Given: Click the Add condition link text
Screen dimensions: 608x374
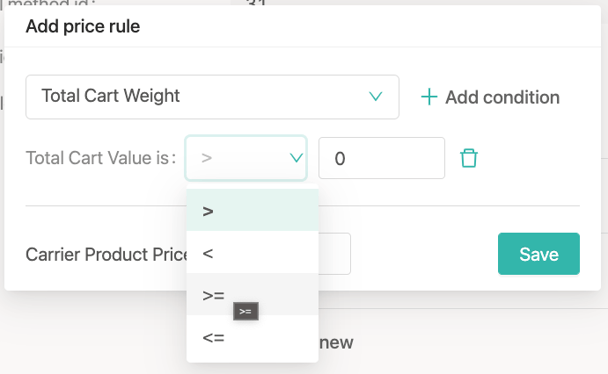Looking at the screenshot, I should 502,97.
